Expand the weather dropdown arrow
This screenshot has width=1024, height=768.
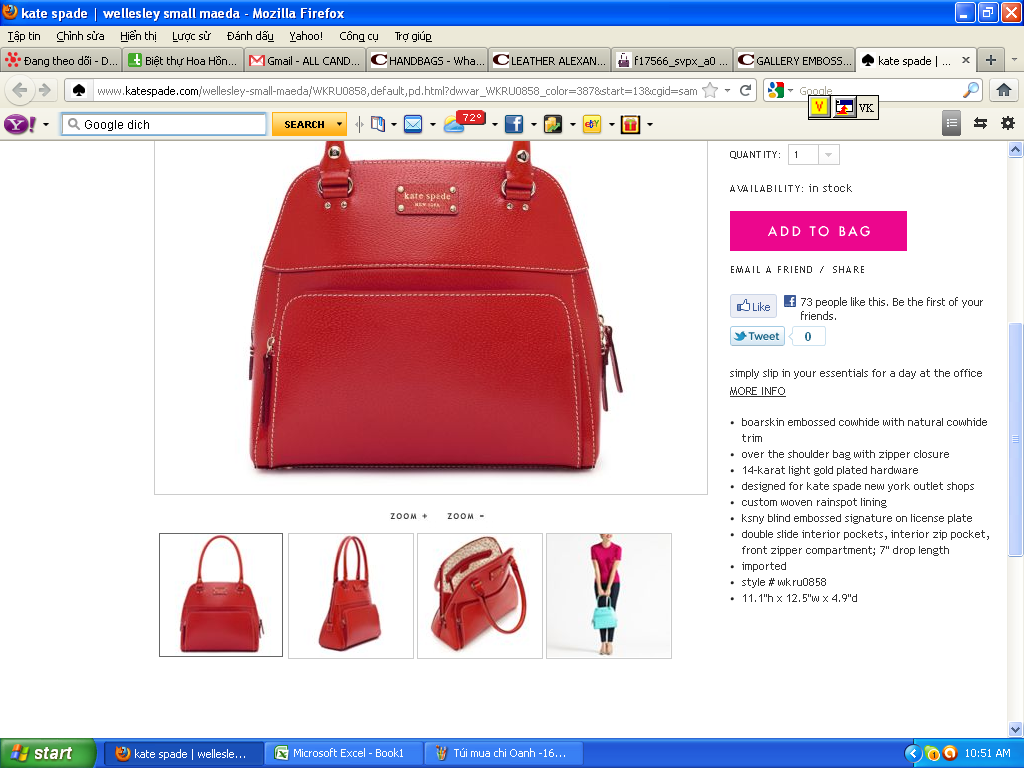pyautogui.click(x=494, y=124)
